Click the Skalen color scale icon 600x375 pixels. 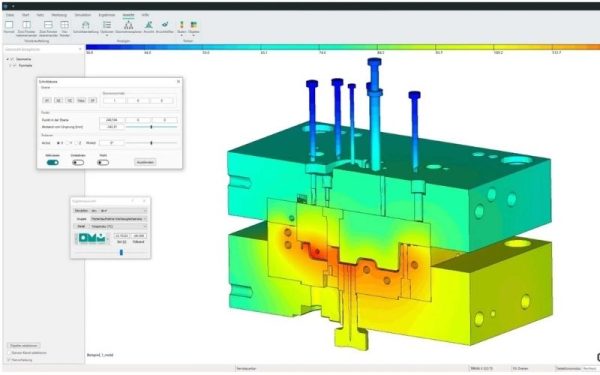182,25
